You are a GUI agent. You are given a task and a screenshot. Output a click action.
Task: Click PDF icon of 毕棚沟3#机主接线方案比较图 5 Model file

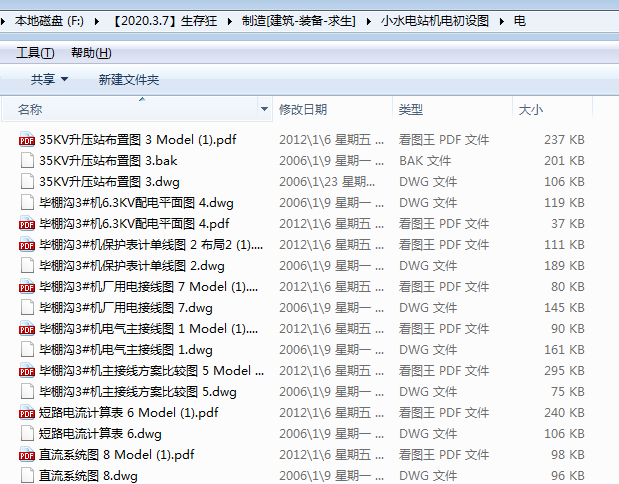(x=27, y=371)
